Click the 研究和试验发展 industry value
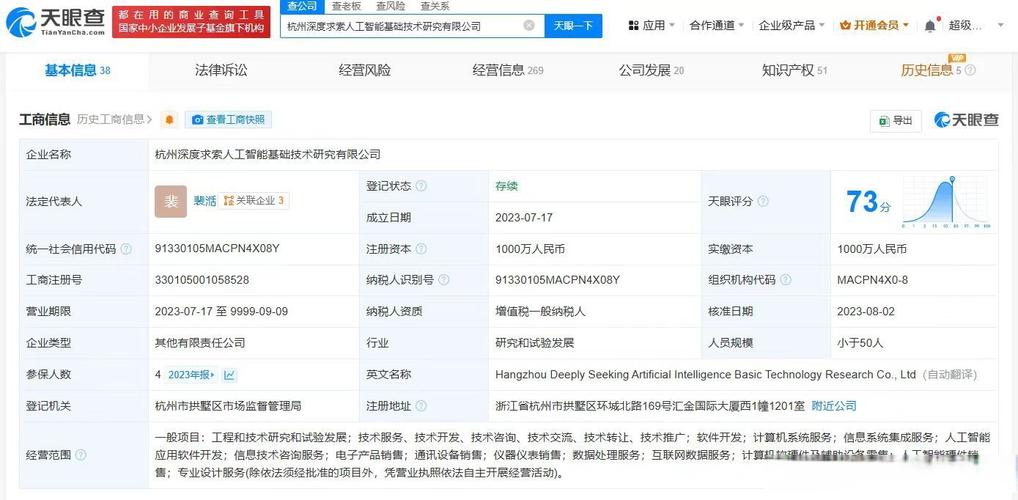This screenshot has width=1018, height=500. (534, 343)
